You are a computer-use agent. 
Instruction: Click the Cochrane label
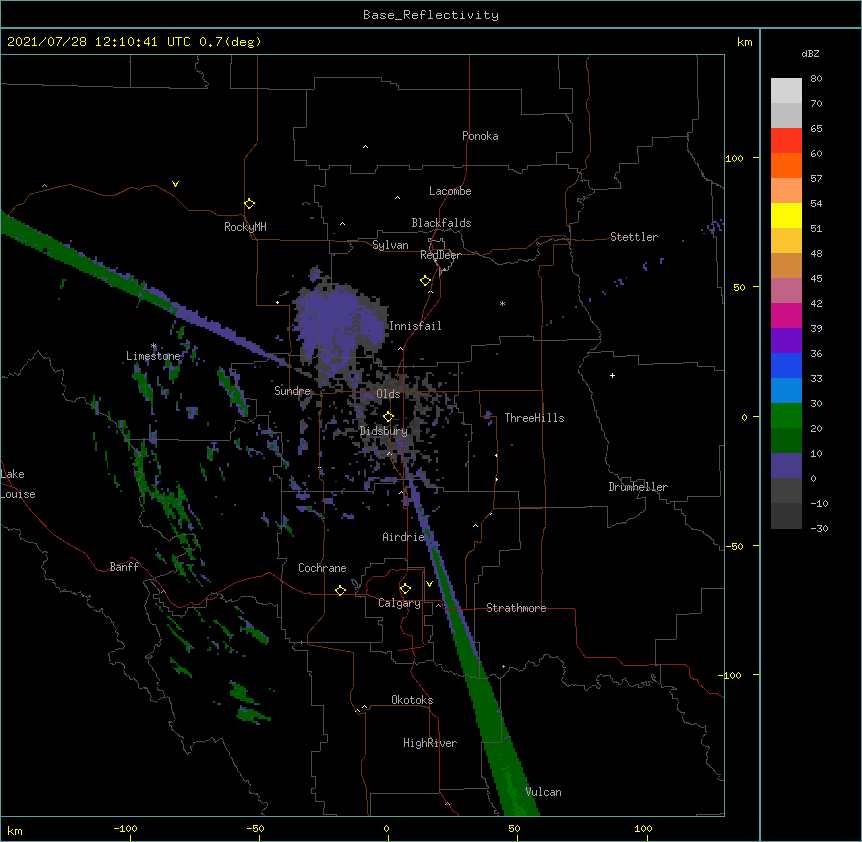coord(322,568)
